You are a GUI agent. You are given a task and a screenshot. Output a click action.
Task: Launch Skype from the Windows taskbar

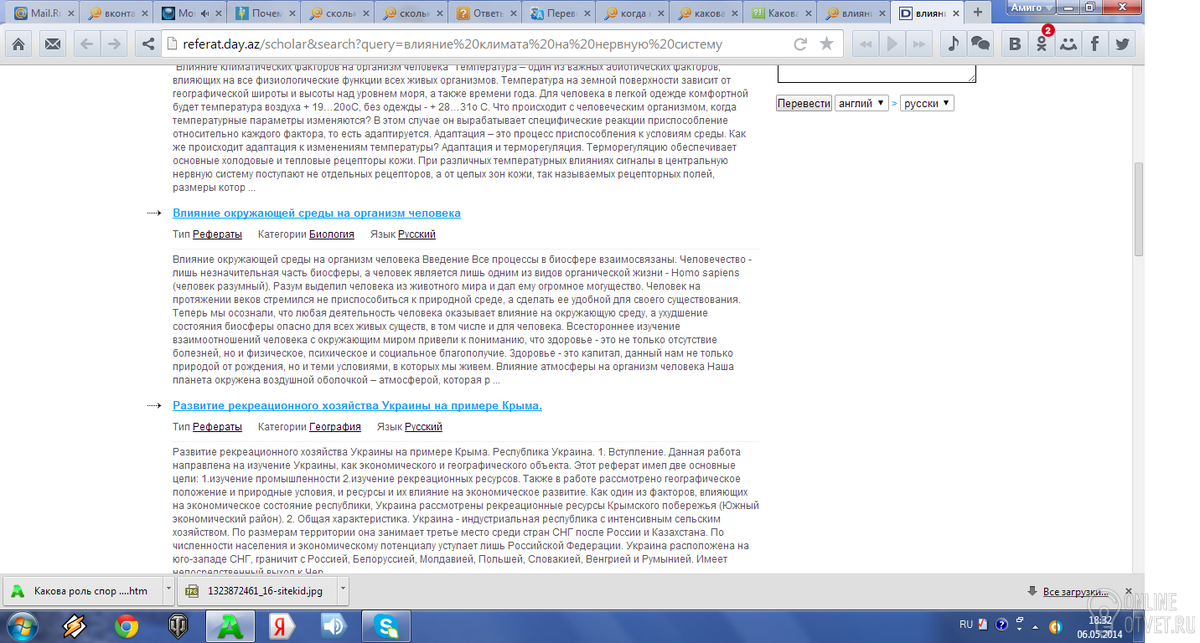(x=387, y=626)
